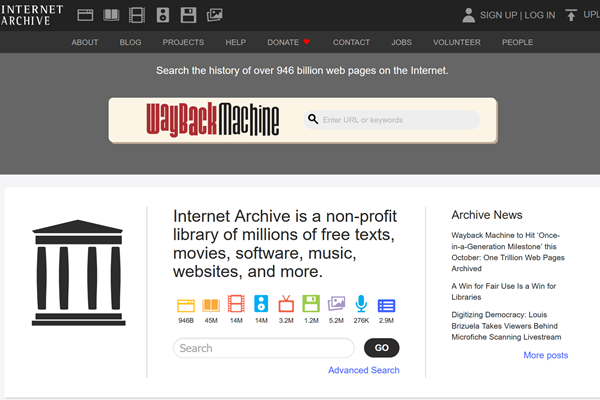Open the Images icon in top bar
The height and width of the screenshot is (400, 600).
214,15
